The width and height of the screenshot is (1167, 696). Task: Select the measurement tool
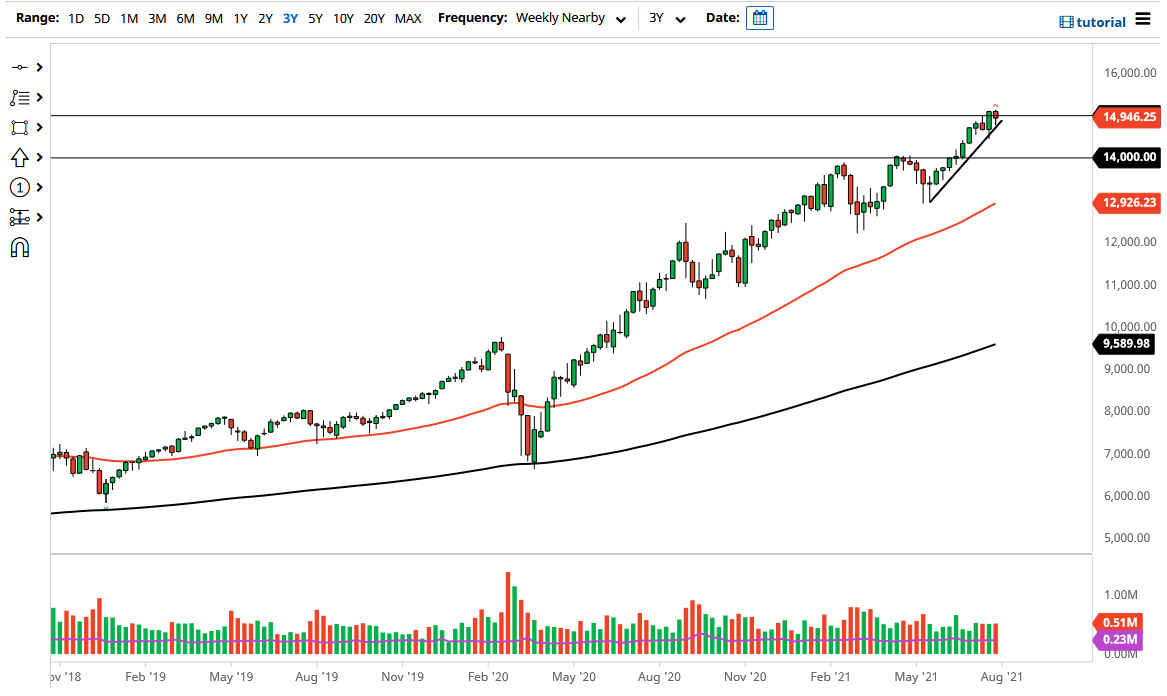click(x=20, y=217)
